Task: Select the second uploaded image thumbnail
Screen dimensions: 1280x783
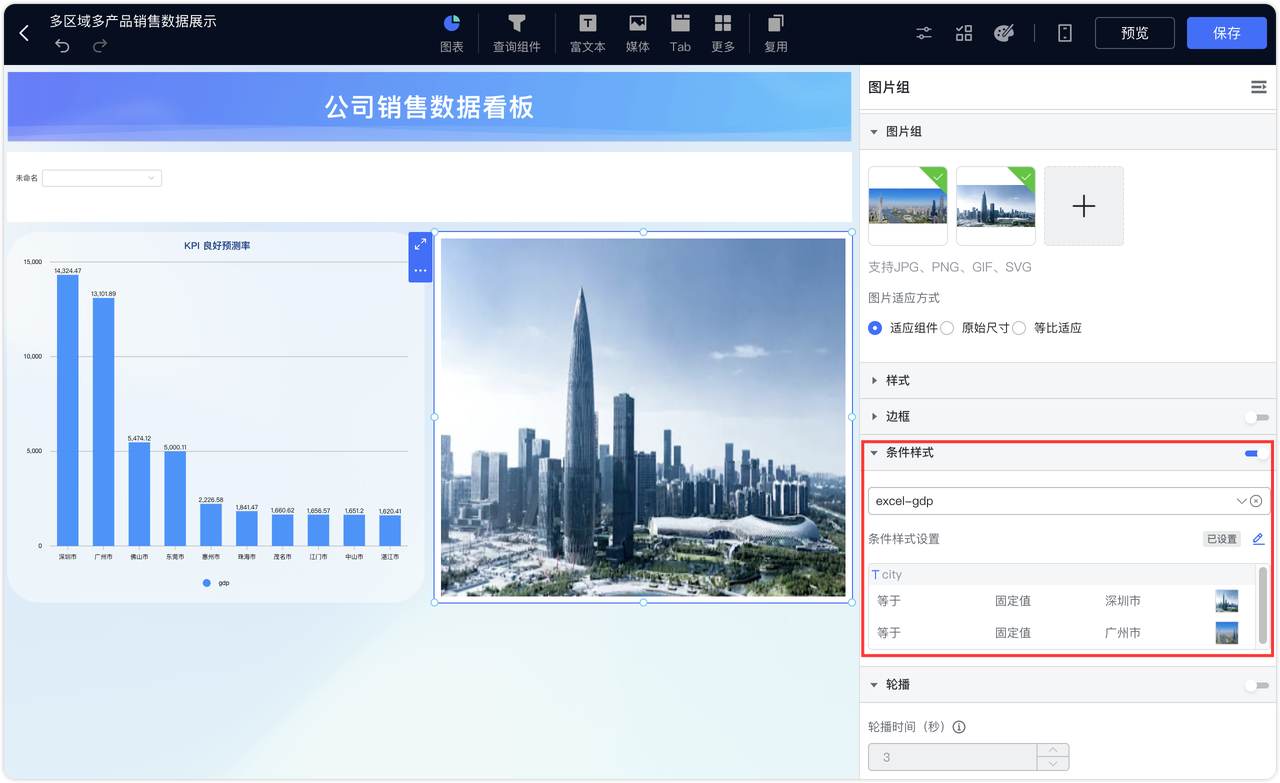Action: point(996,206)
